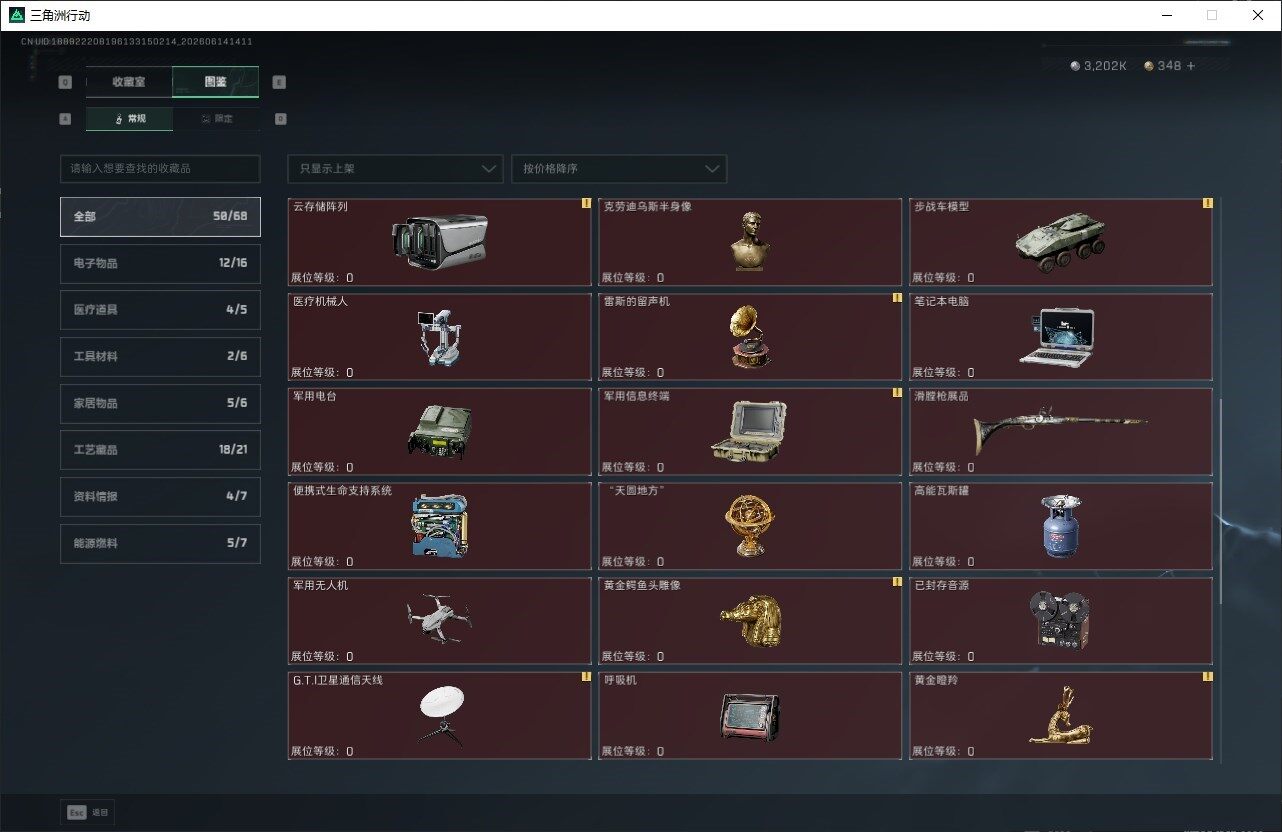The height and width of the screenshot is (832, 1282).
Task: Filter by 工具材料 category
Action: tap(160, 356)
